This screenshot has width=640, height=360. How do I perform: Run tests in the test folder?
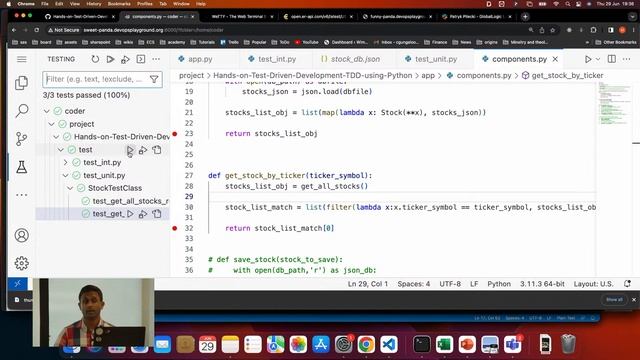[130, 150]
